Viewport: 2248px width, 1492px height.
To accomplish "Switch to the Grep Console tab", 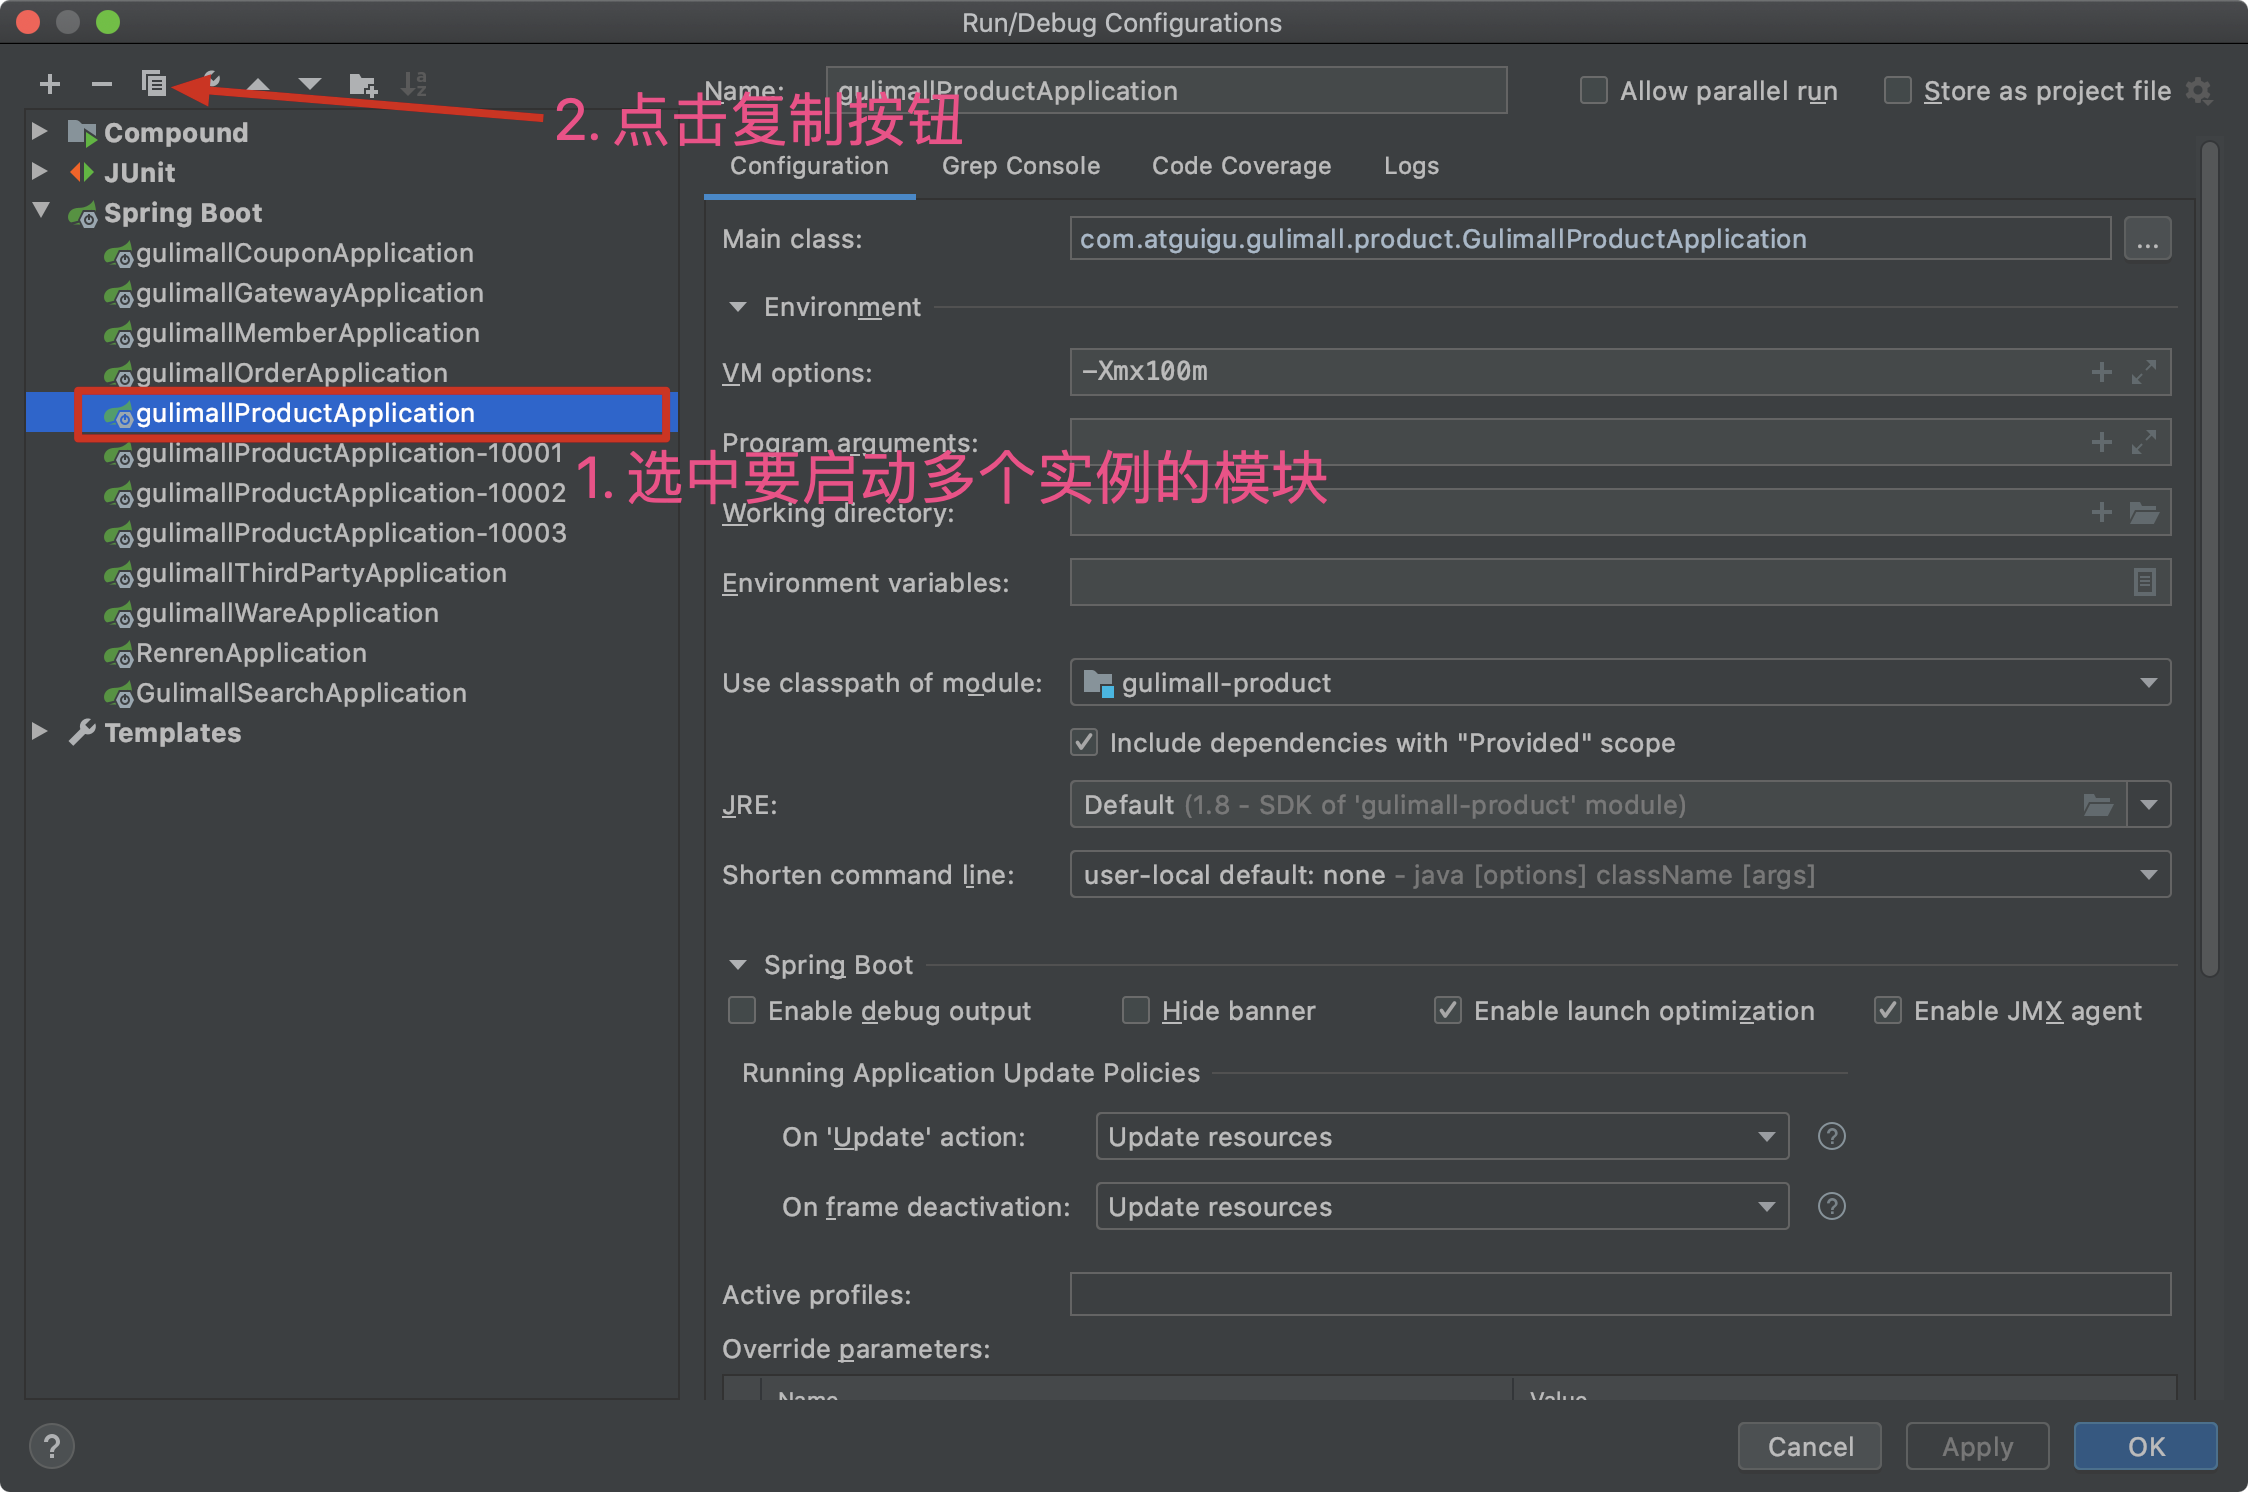I will click(1020, 166).
